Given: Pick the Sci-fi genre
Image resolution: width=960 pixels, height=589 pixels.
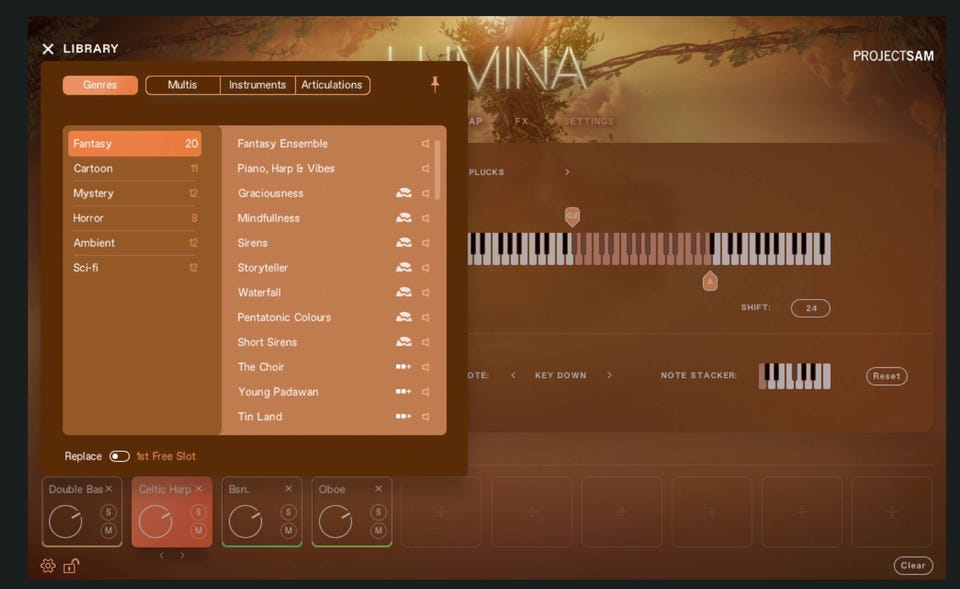Looking at the screenshot, I should [135, 268].
